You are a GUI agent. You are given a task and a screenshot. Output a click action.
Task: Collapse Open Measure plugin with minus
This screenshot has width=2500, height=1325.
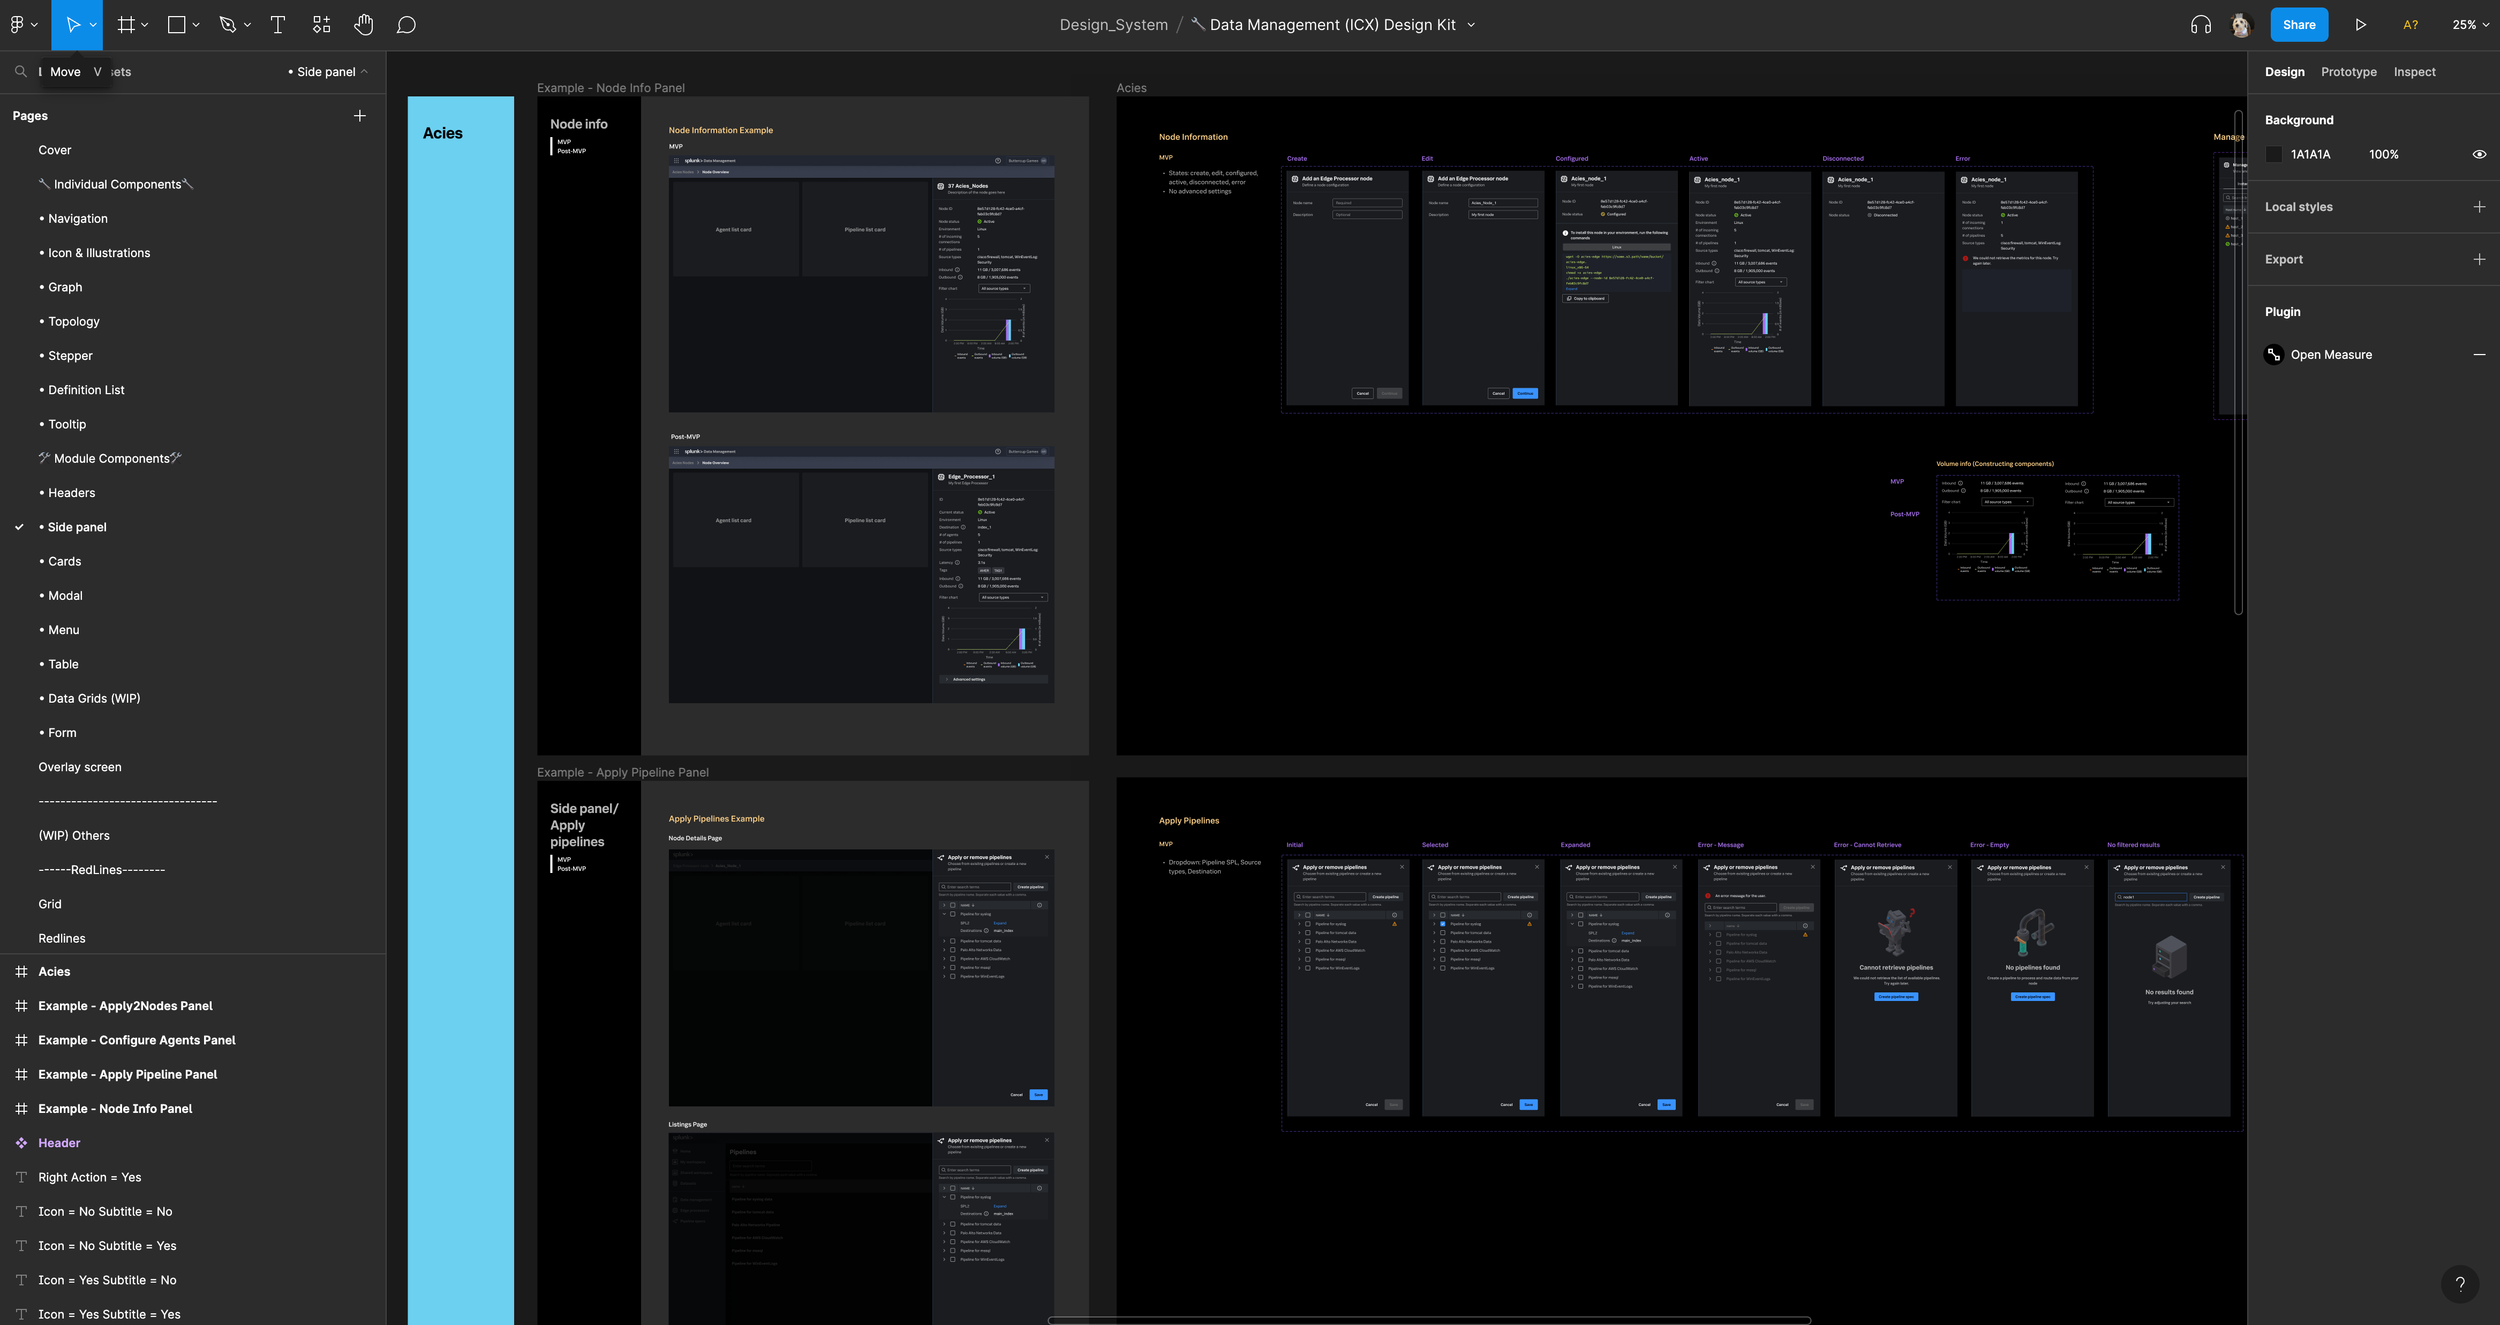(x=2479, y=355)
